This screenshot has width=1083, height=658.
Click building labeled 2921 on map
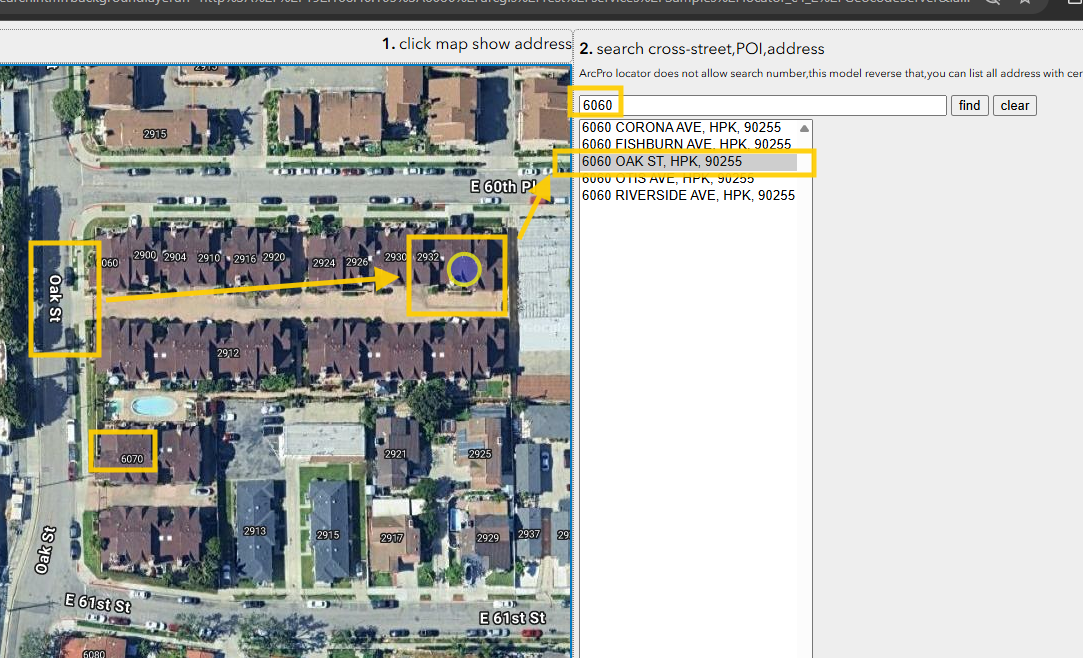point(395,453)
